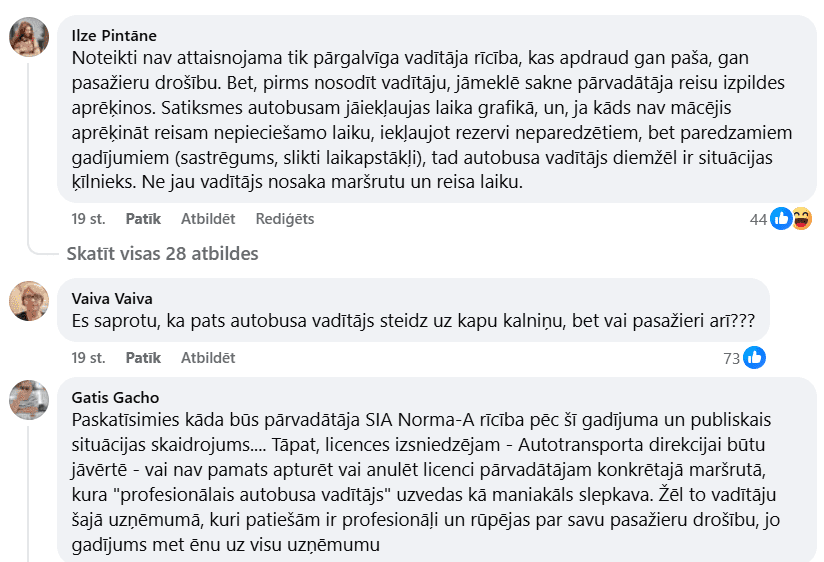This screenshot has width=824, height=562.
Task: Click Gatis Gacho's profile avatar
Action: (29, 399)
